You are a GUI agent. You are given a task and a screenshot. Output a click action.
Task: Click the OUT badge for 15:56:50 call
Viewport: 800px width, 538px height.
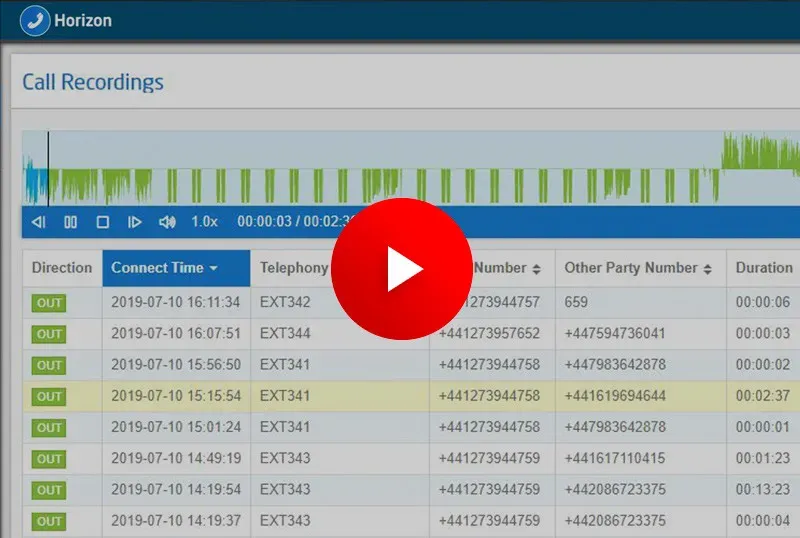point(49,365)
